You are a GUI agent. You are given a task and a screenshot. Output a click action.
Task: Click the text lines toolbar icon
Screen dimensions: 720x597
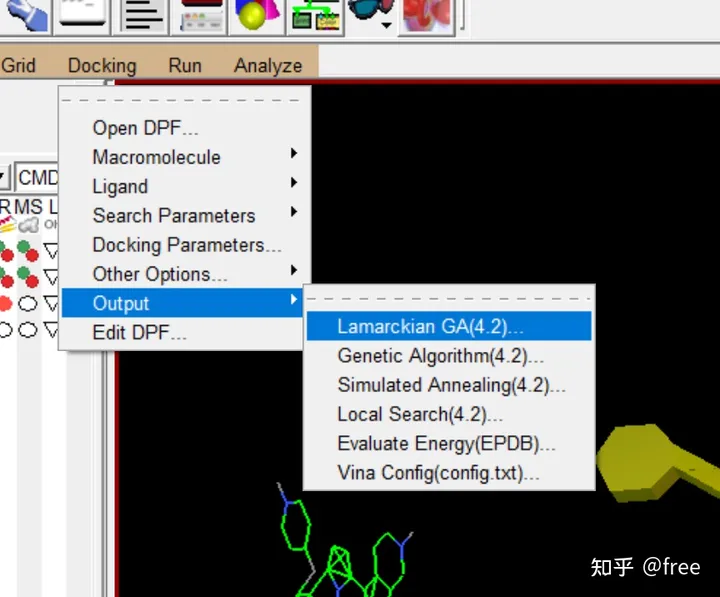[x=144, y=14]
